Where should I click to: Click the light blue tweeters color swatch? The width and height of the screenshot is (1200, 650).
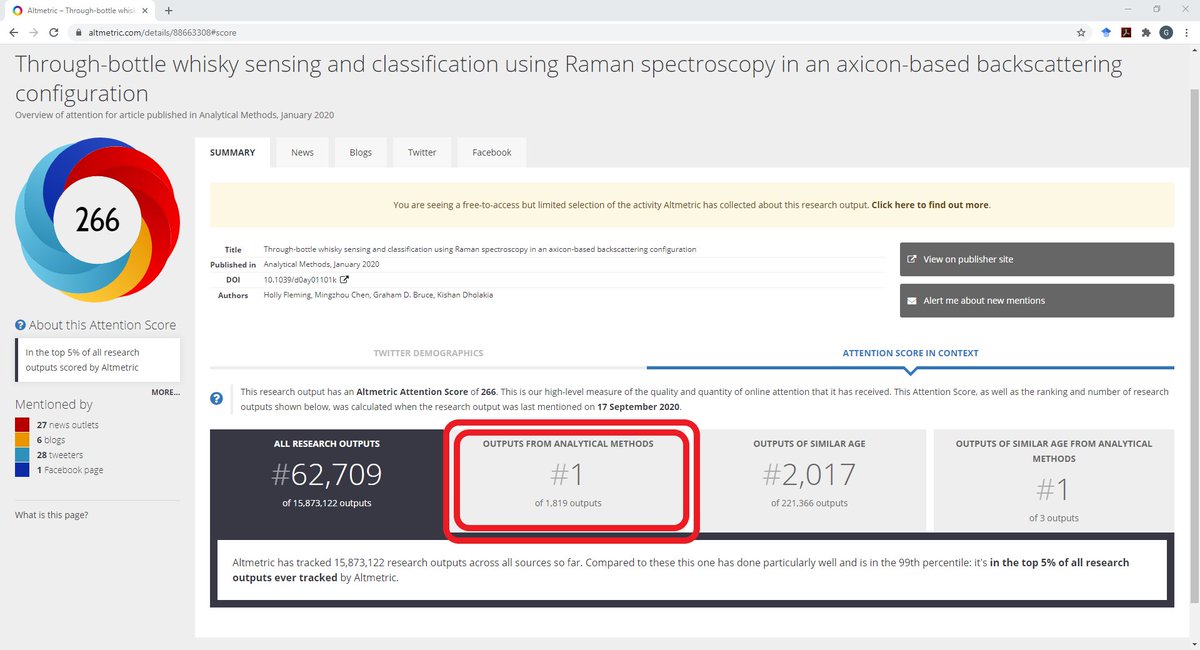coord(22,455)
